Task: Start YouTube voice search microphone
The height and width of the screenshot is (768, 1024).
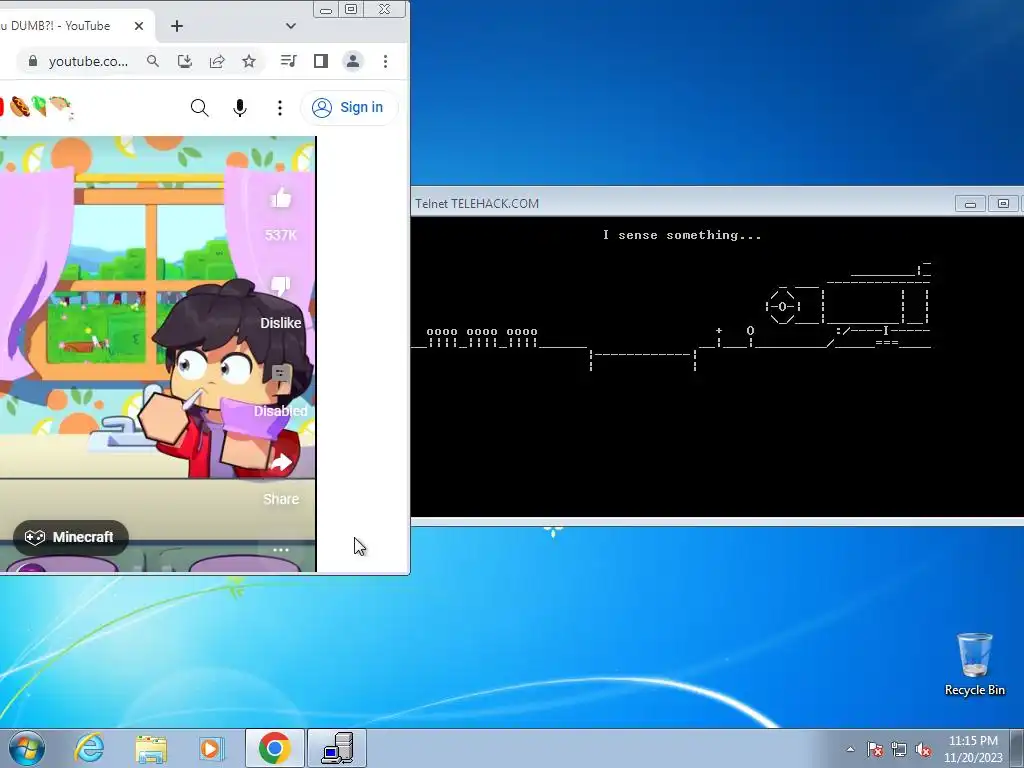Action: pos(240,108)
